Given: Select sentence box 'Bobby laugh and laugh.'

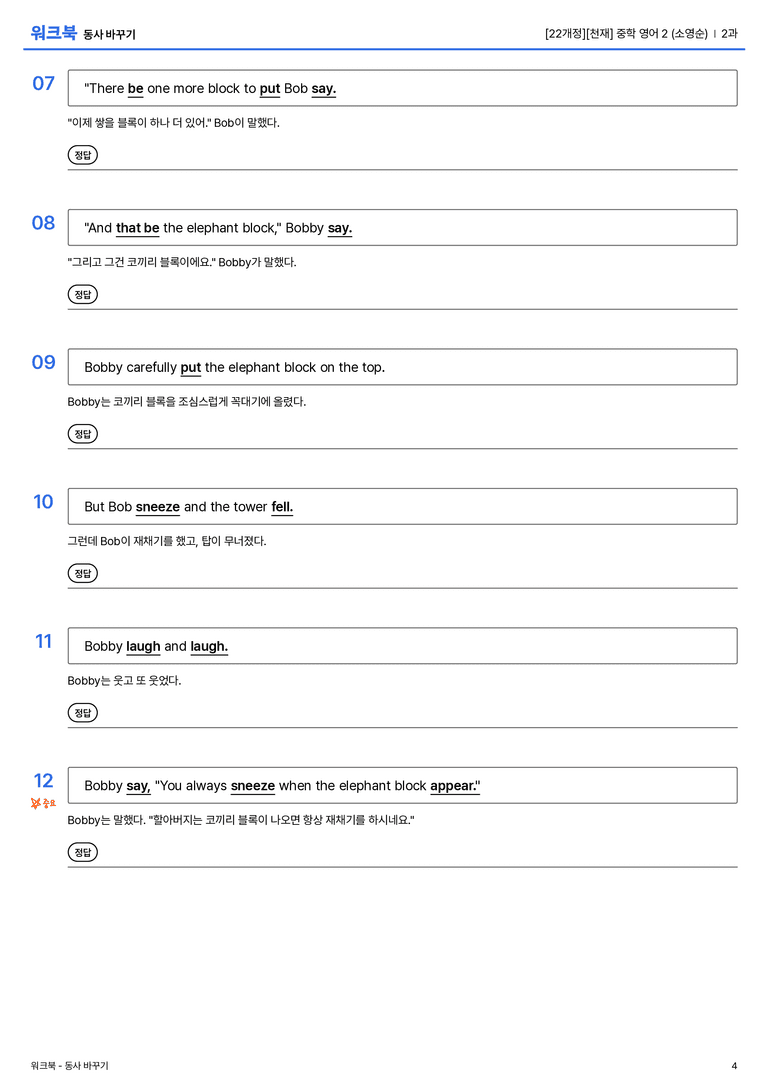Looking at the screenshot, I should (x=402, y=645).
